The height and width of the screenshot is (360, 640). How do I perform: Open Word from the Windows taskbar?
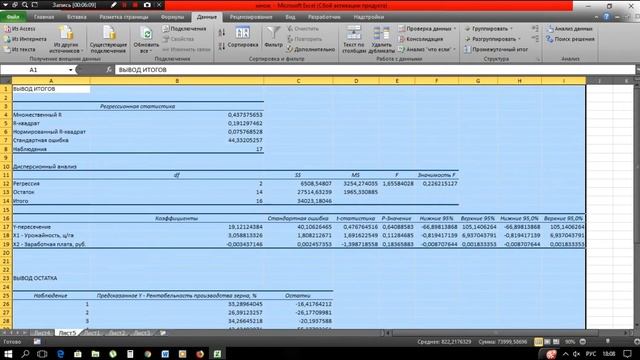[165, 354]
